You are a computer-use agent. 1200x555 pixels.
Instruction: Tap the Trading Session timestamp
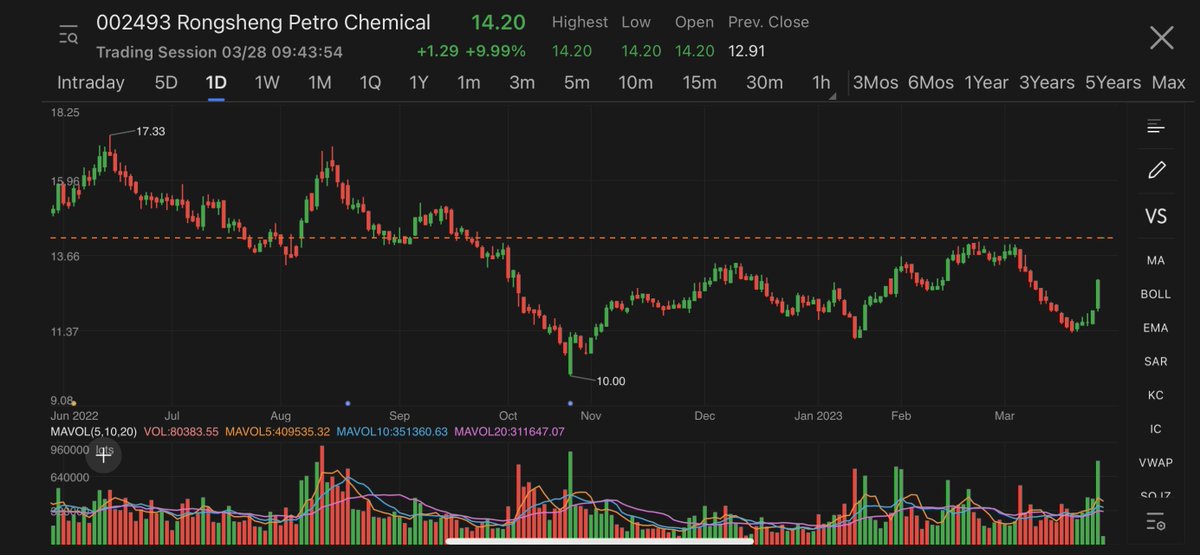point(220,51)
